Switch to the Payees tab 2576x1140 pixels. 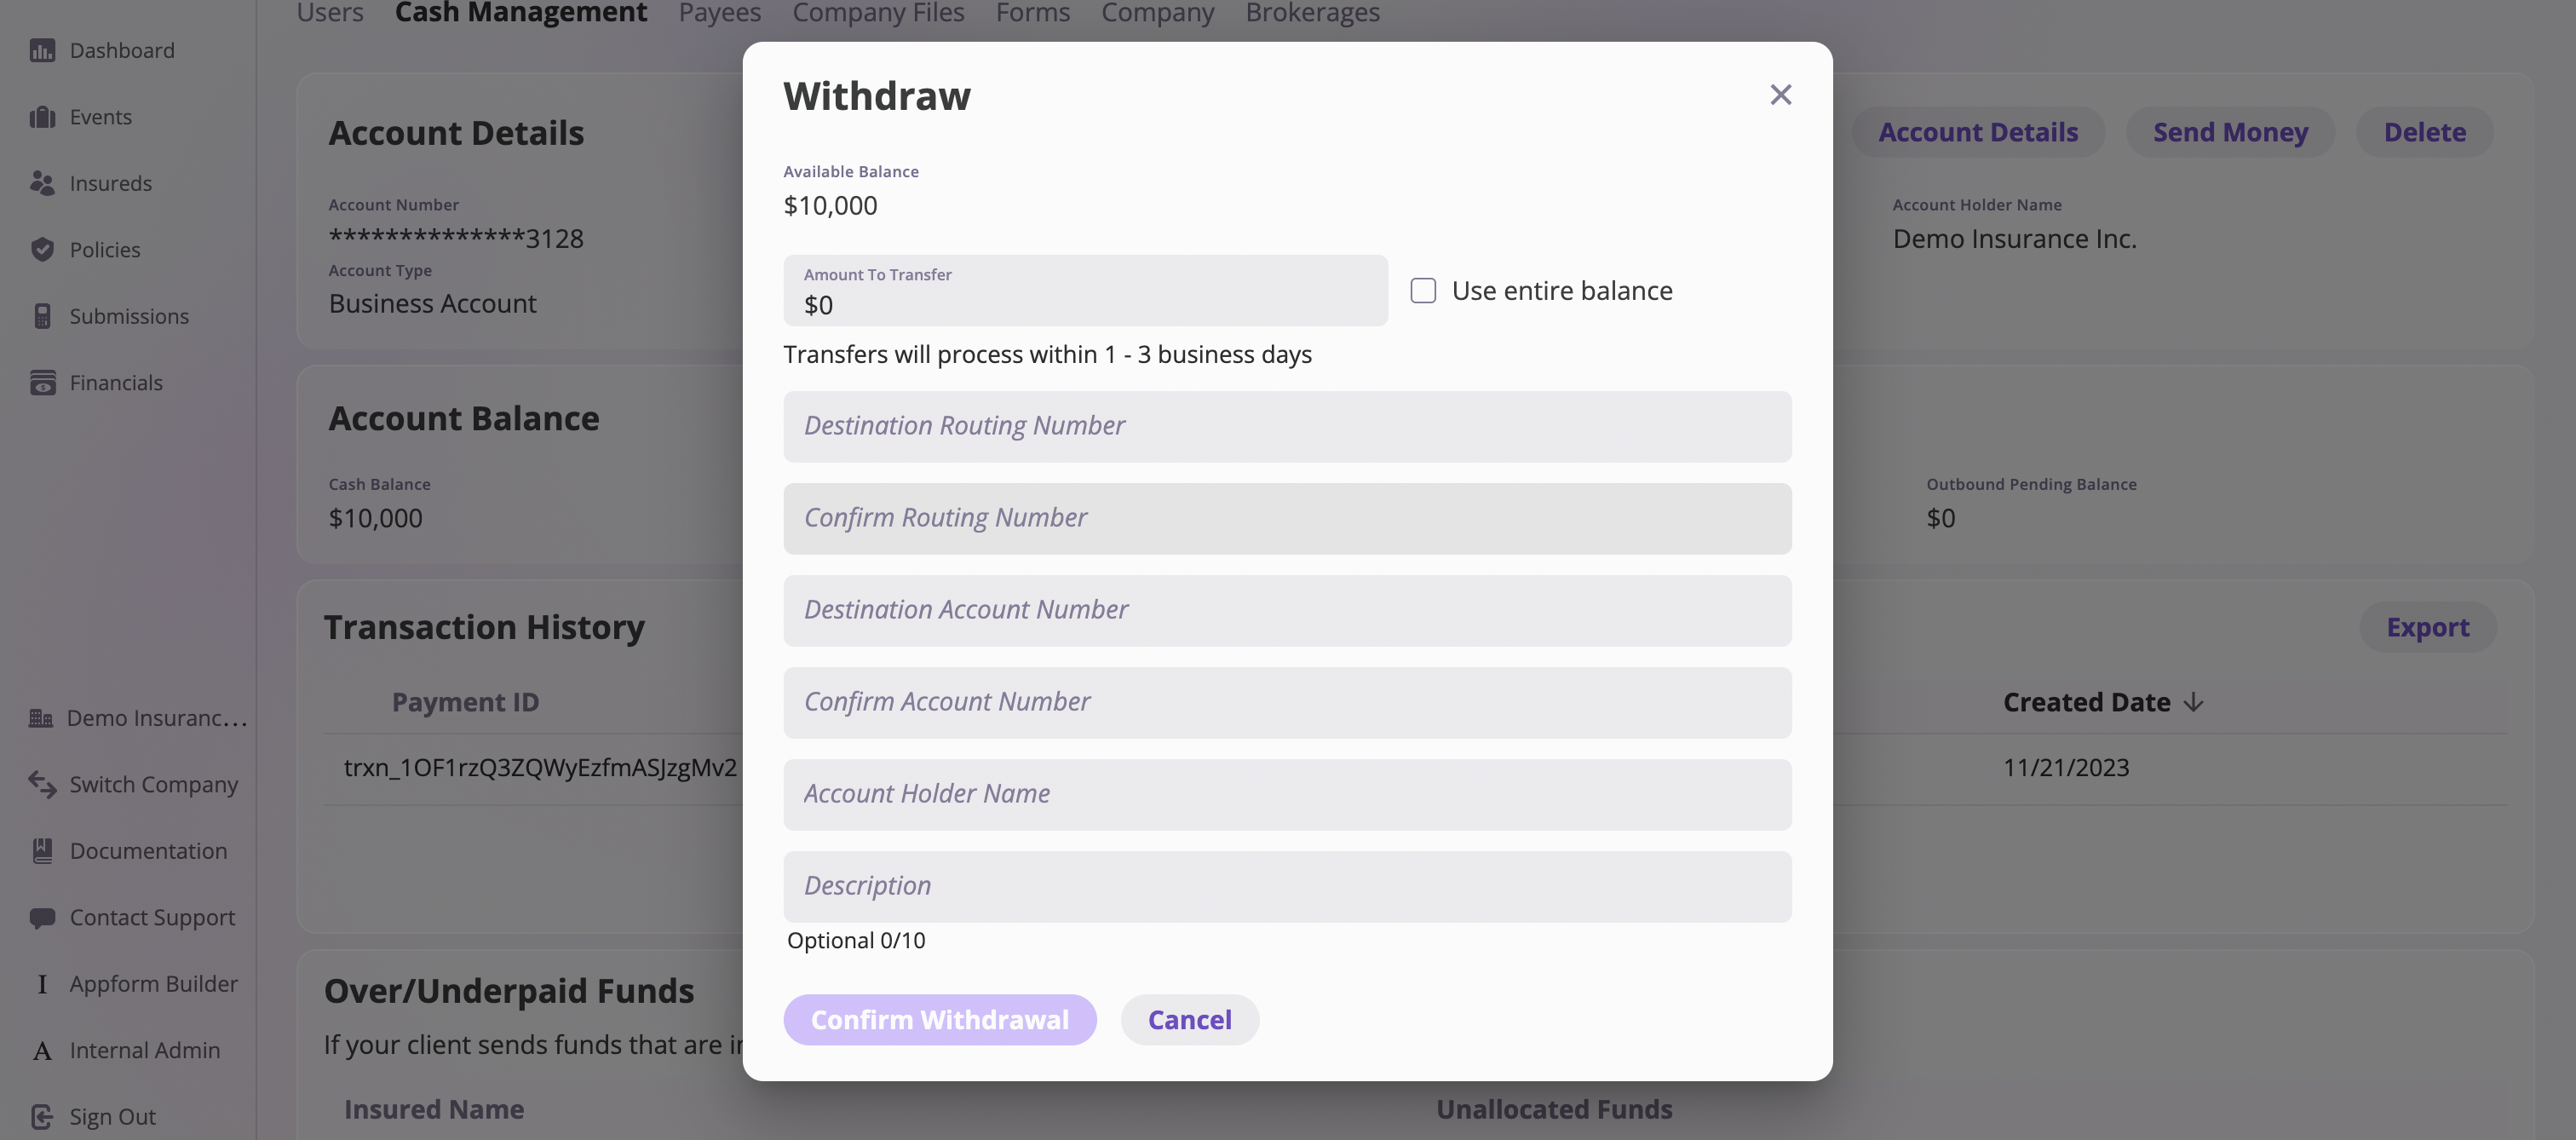point(719,13)
